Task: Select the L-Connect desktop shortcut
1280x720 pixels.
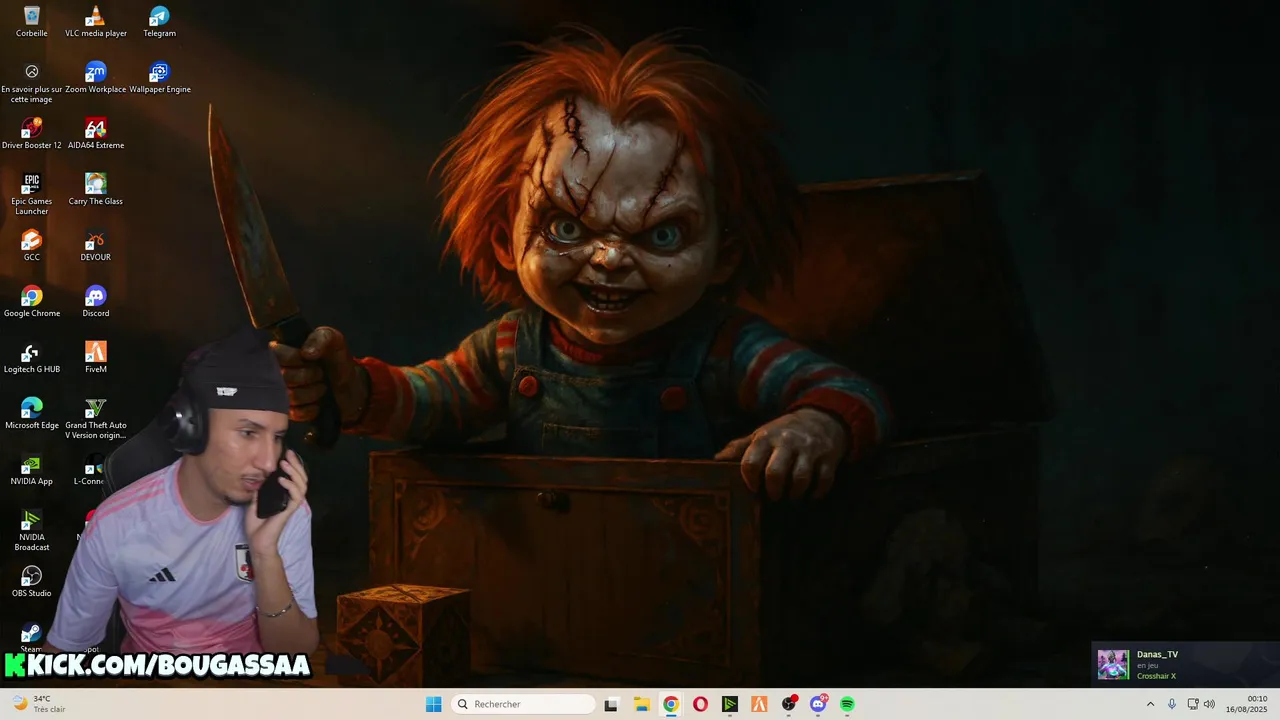Action: coord(90,470)
